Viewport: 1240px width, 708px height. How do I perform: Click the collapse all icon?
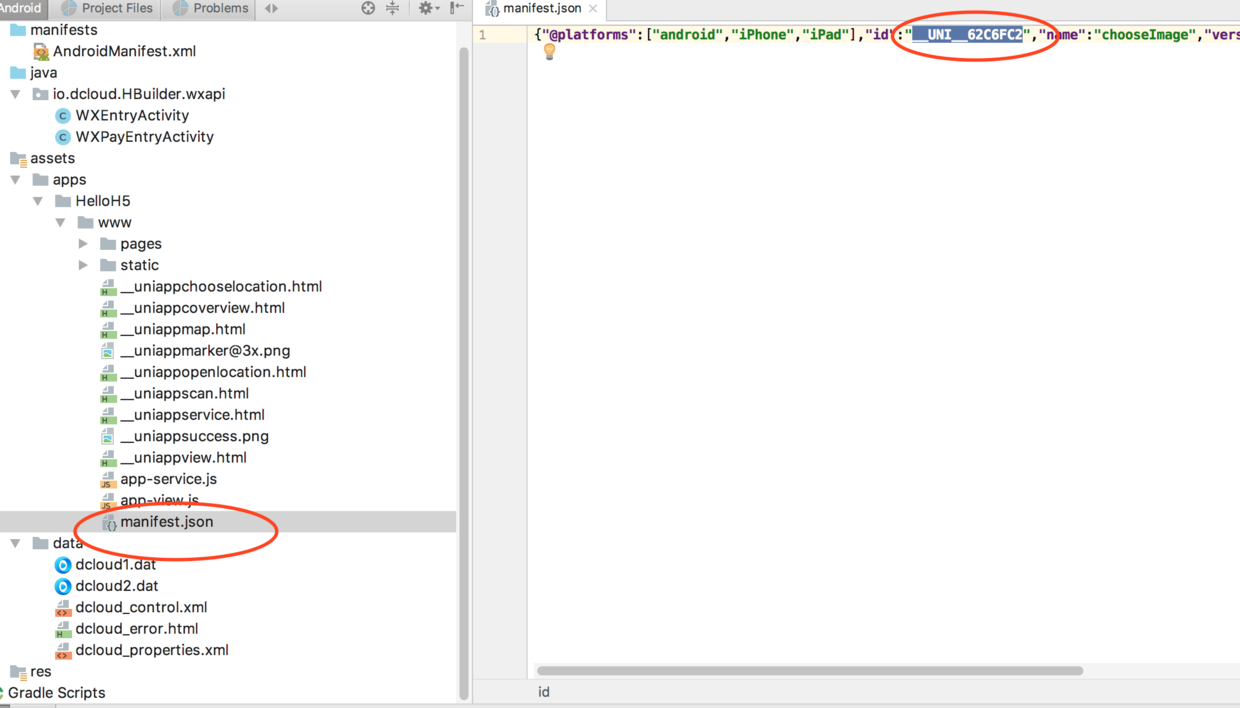pyautogui.click(x=393, y=8)
